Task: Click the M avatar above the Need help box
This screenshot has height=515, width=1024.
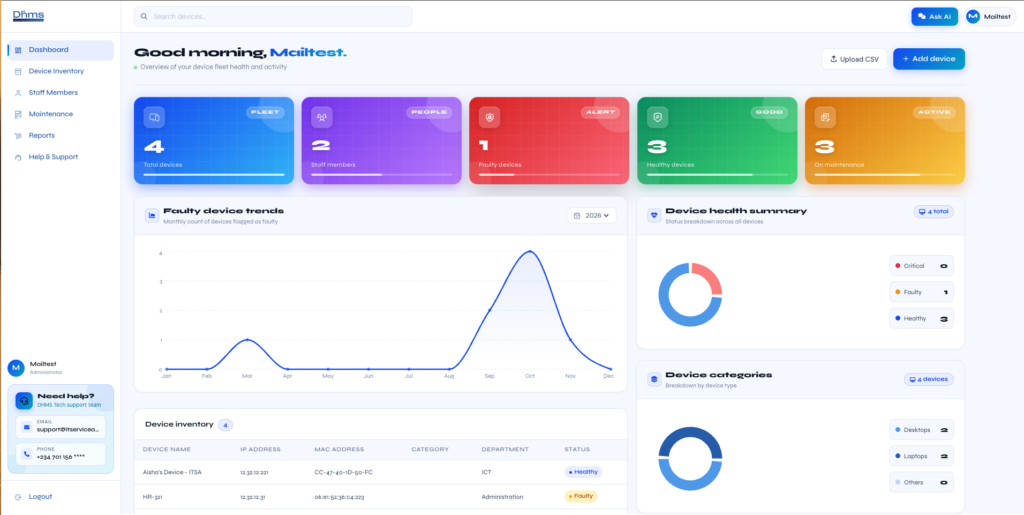Action: [x=16, y=367]
